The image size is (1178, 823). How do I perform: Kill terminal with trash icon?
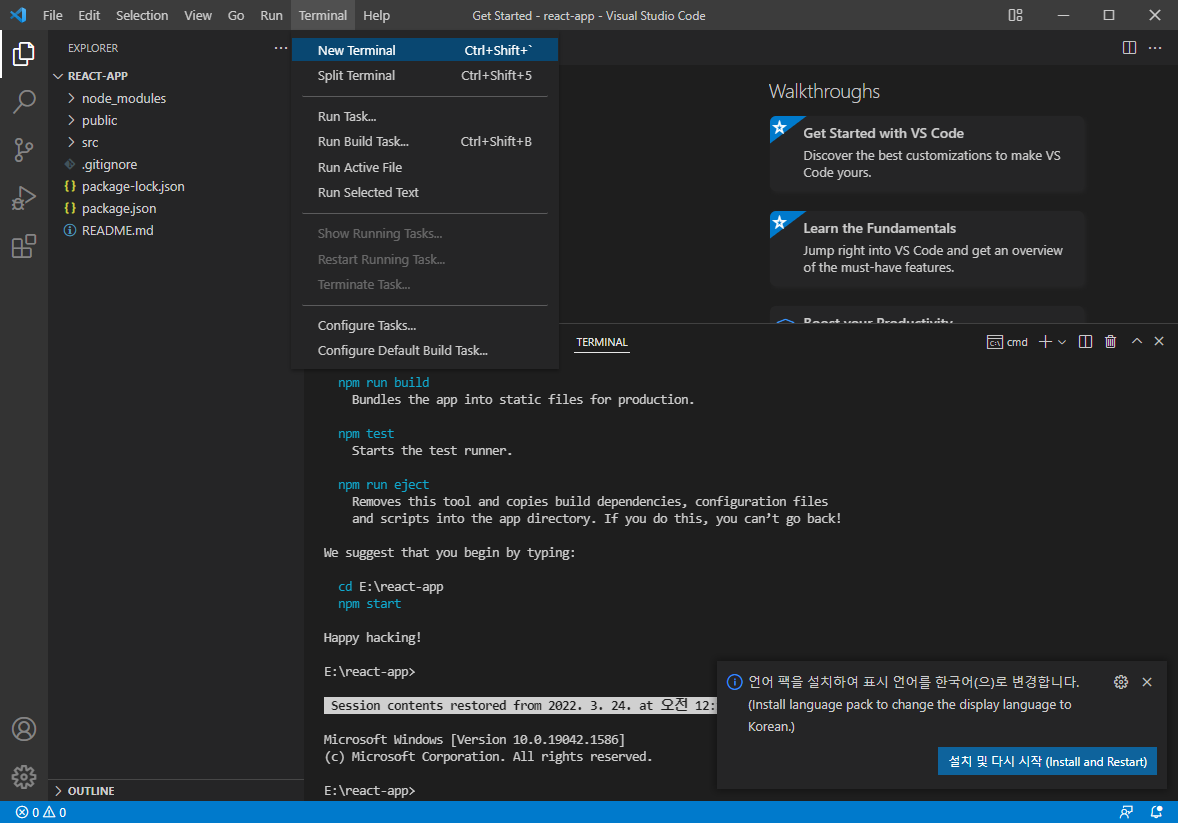coord(1110,342)
